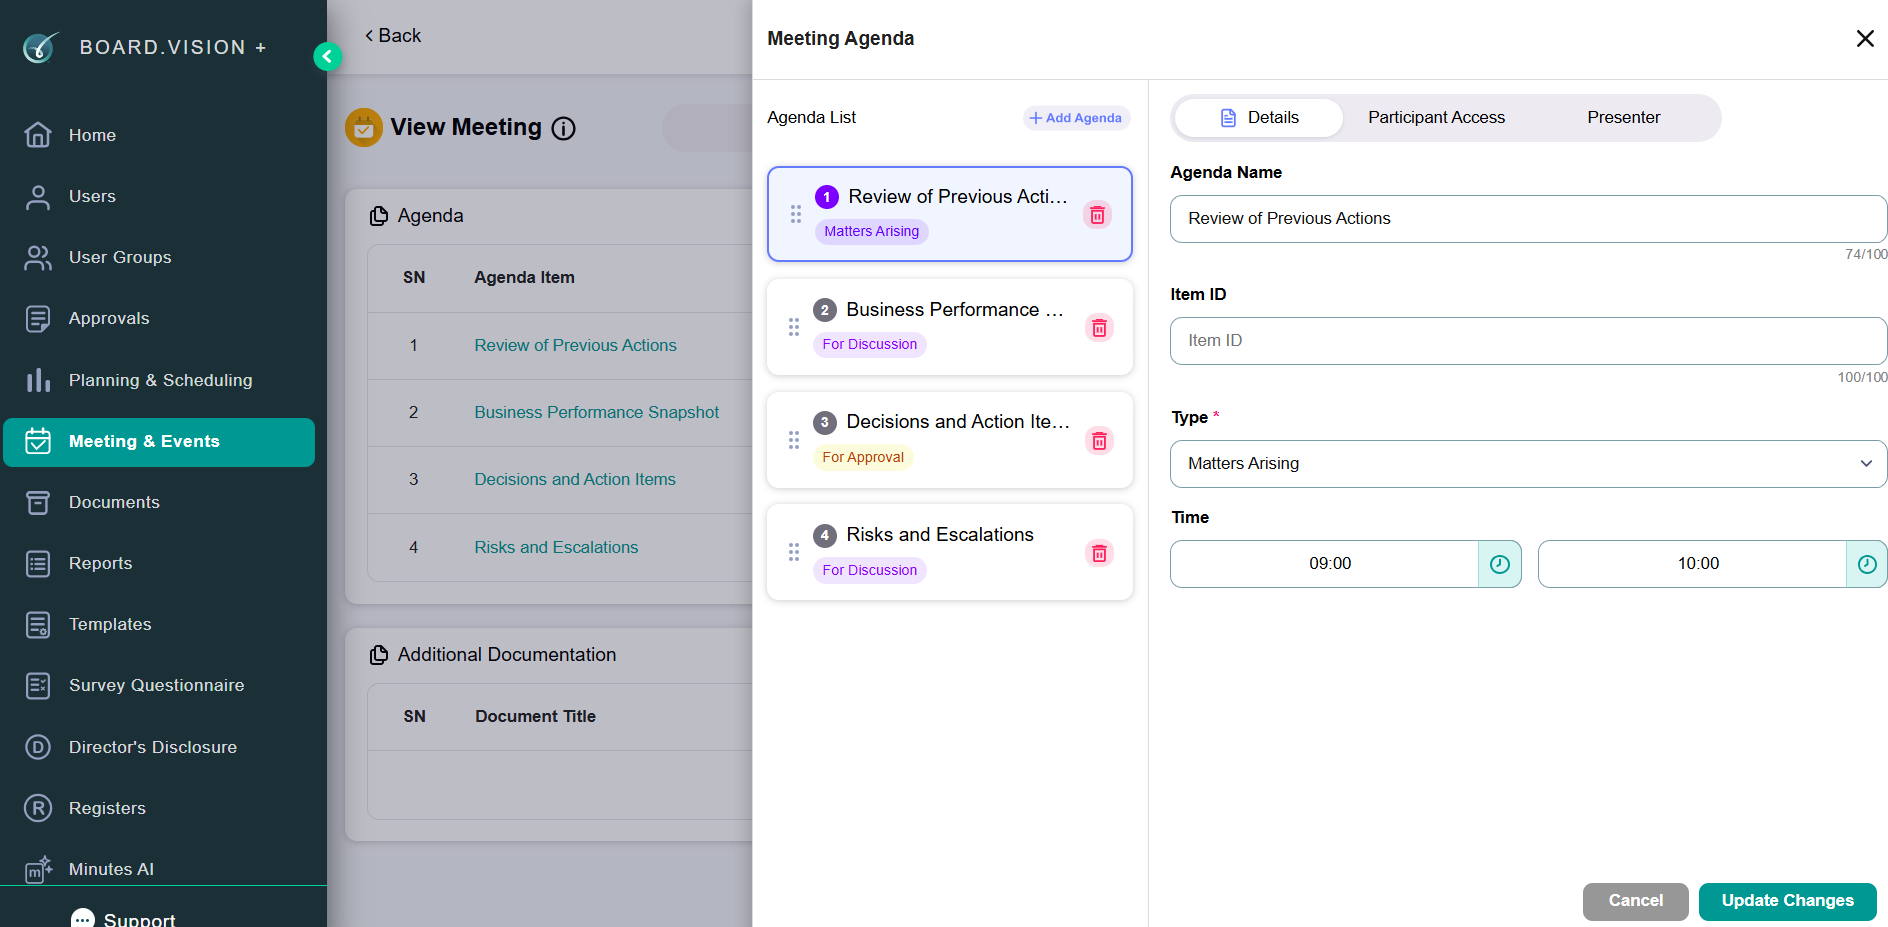
Task: Open the Type dropdown showing Matters Arising
Action: click(x=1529, y=464)
